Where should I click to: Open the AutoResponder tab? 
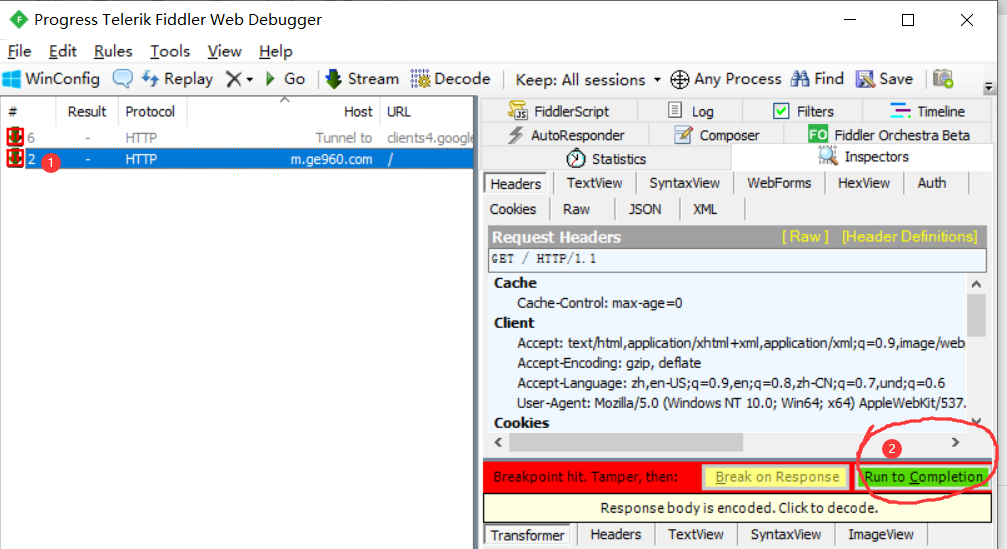566,135
